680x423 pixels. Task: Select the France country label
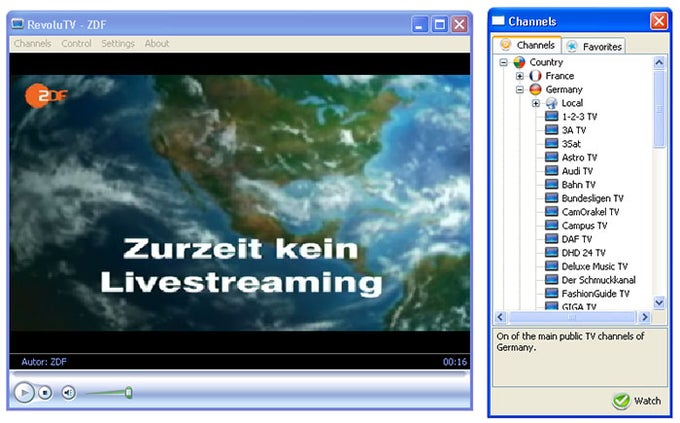[x=559, y=76]
